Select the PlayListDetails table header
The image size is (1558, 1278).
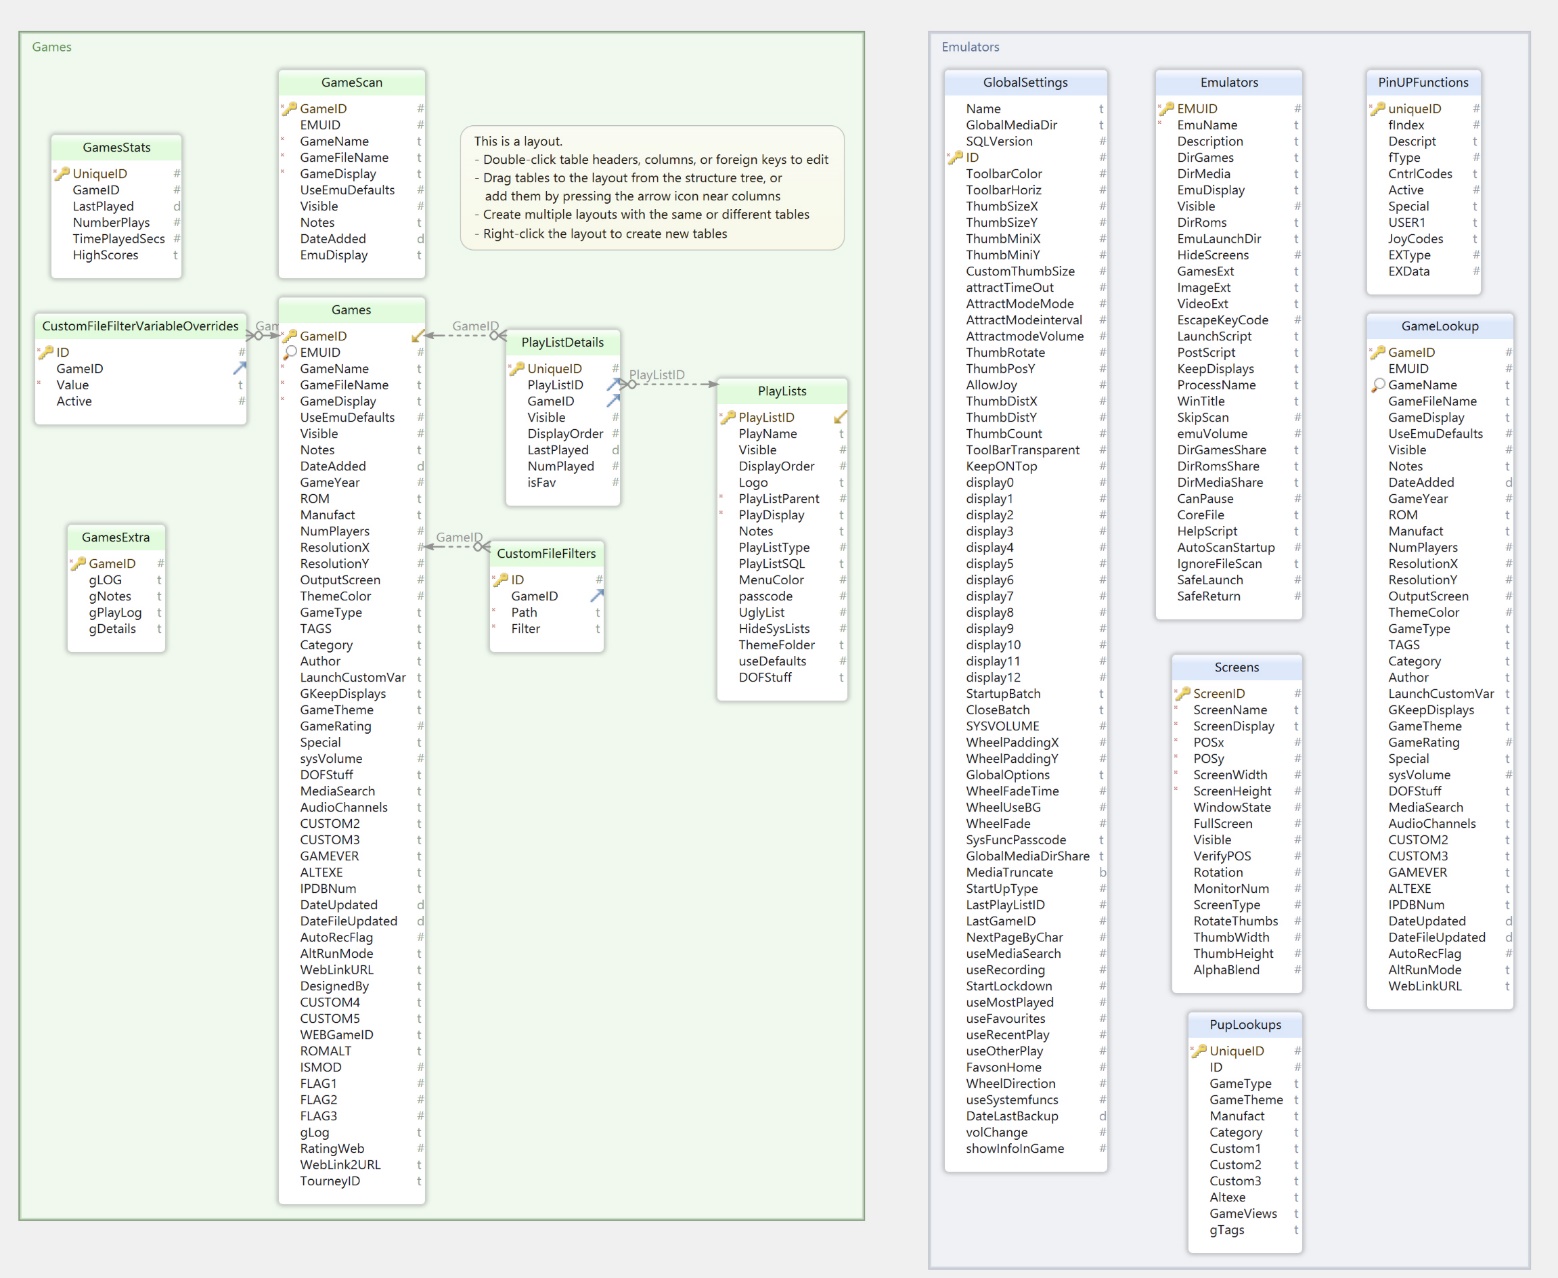tap(563, 343)
